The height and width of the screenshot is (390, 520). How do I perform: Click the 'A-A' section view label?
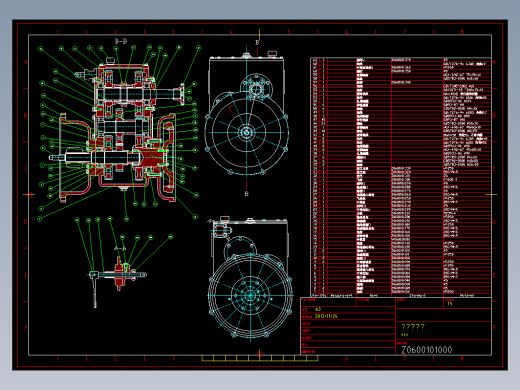coord(120,248)
